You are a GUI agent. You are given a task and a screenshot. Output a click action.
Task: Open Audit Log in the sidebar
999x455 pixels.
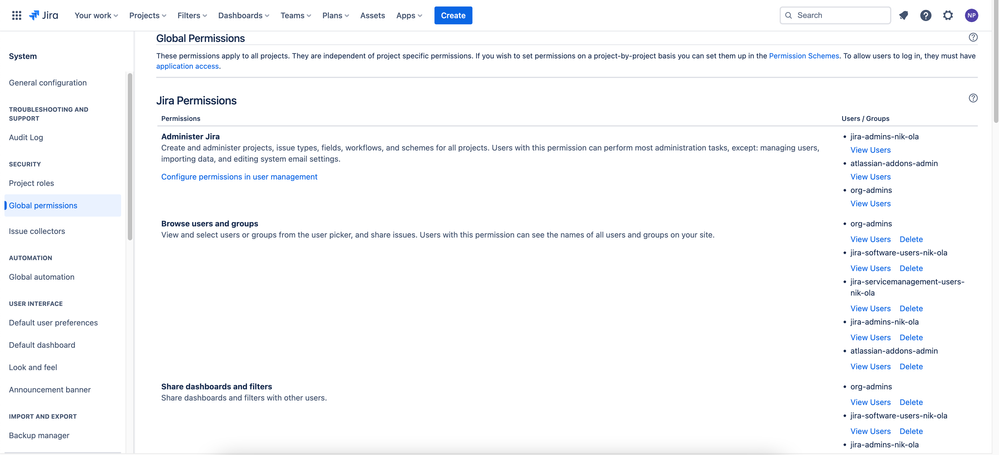coord(26,138)
